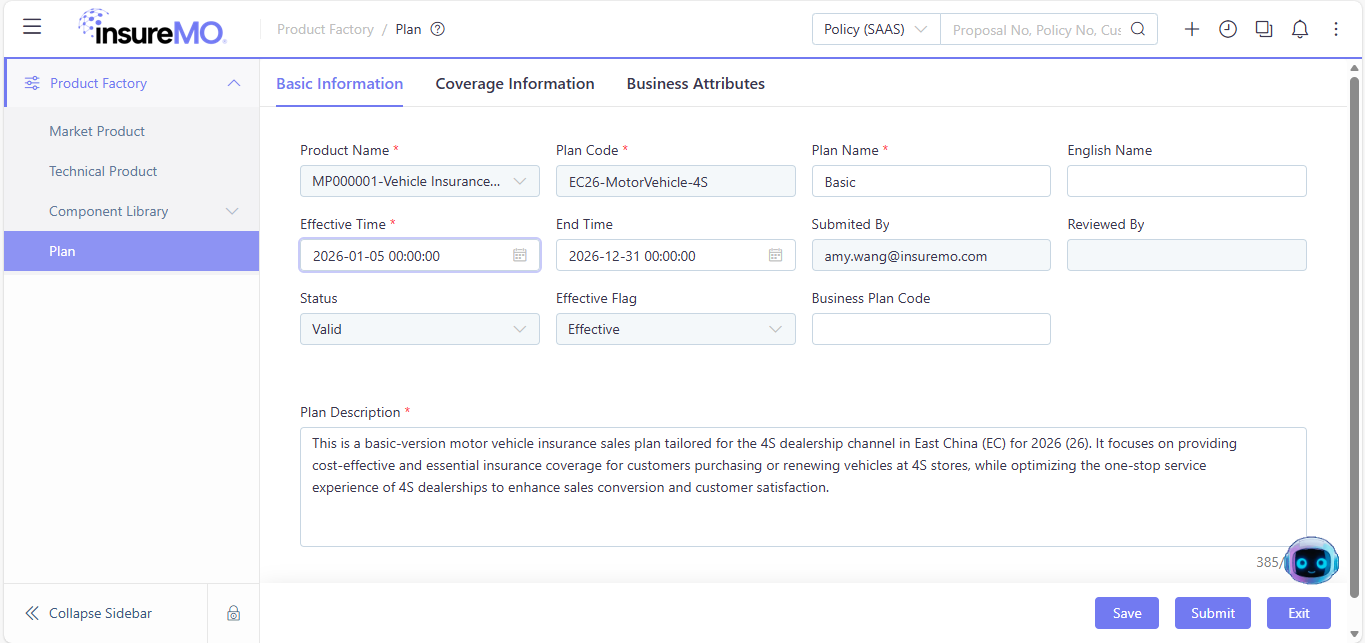Viewport: 1365px width, 643px height.
Task: Open the chatbot assistant robot icon
Action: point(1311,562)
